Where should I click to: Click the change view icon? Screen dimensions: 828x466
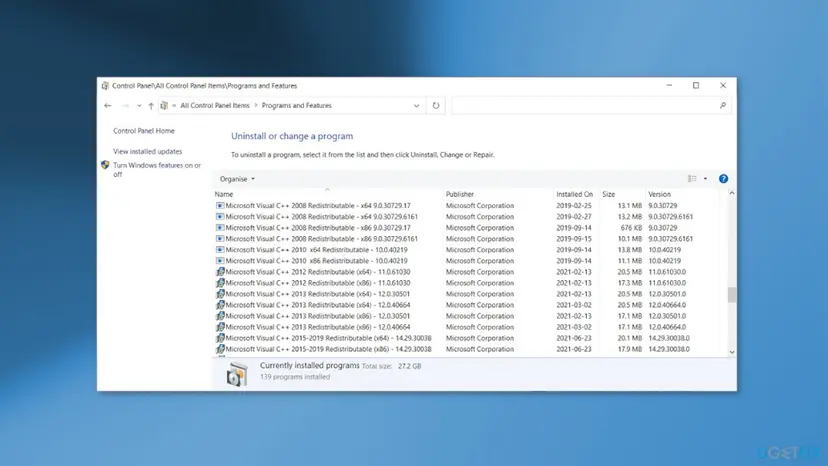(692, 179)
